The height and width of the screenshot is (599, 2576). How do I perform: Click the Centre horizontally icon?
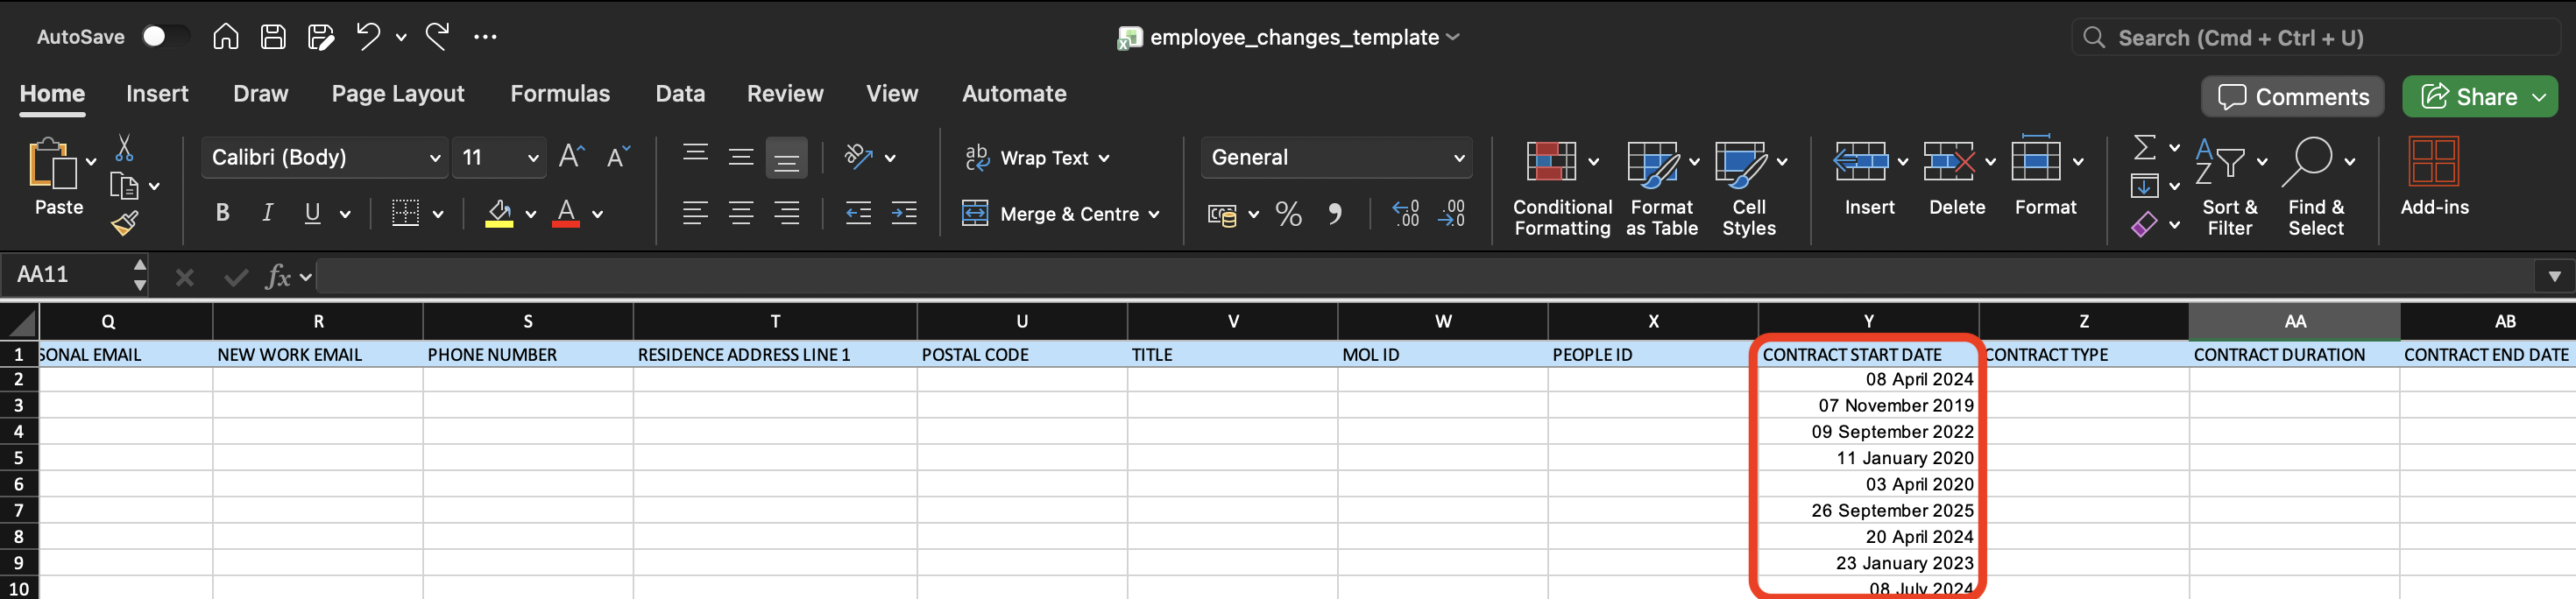tap(741, 213)
